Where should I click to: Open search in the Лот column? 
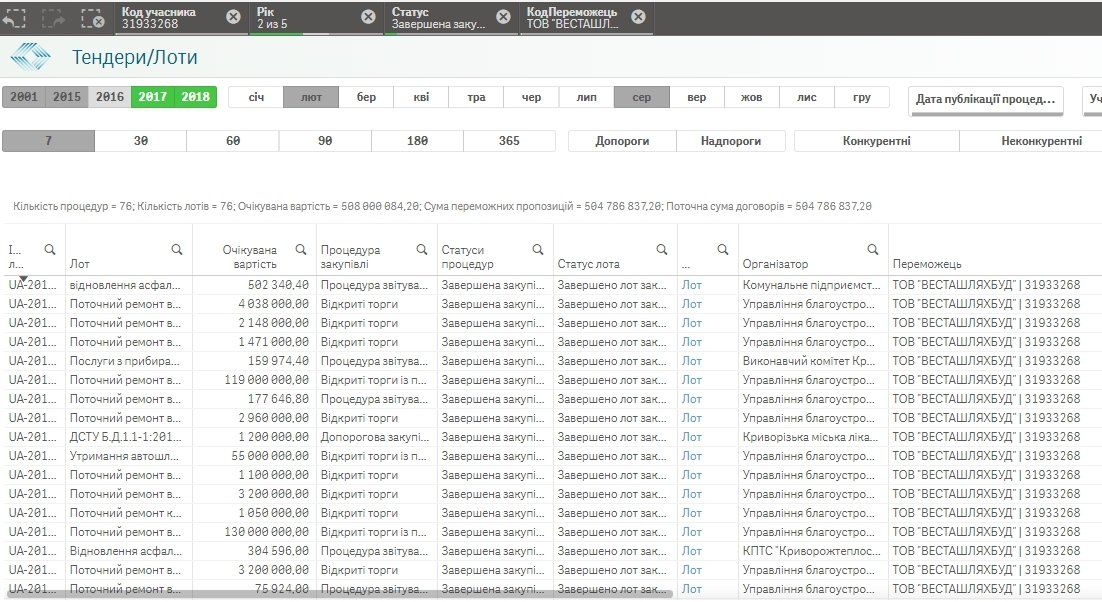[177, 250]
